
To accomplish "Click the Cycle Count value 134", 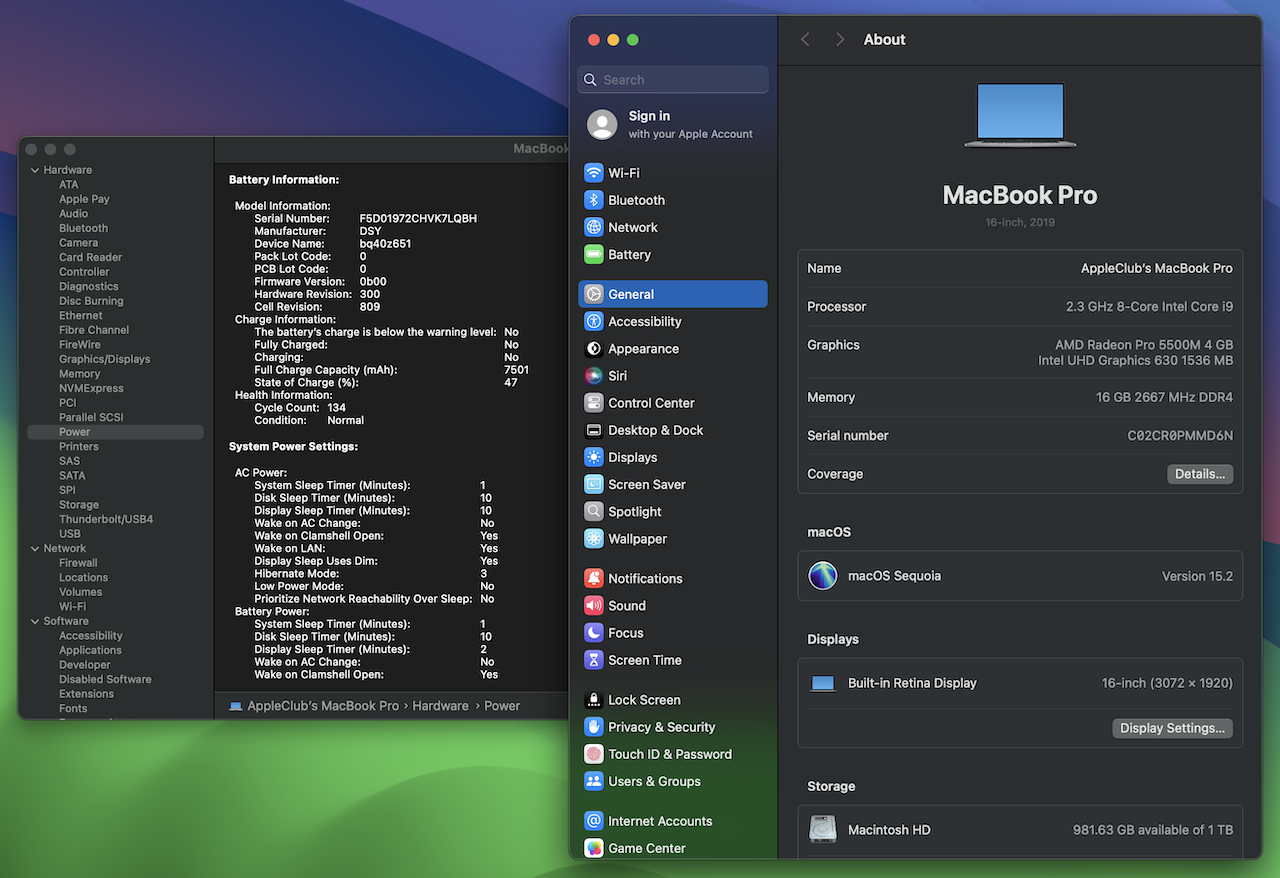I will tap(336, 408).
